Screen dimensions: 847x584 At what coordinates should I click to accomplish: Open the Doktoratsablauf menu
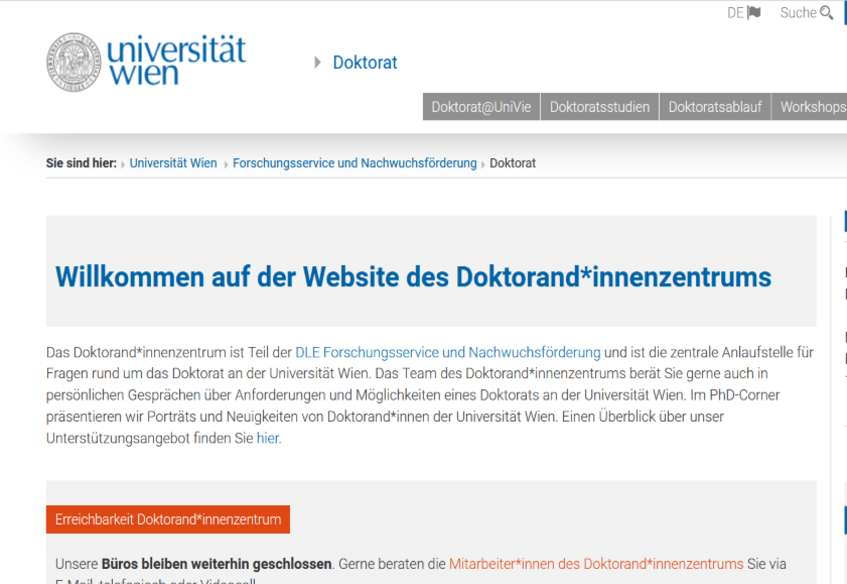click(x=715, y=107)
